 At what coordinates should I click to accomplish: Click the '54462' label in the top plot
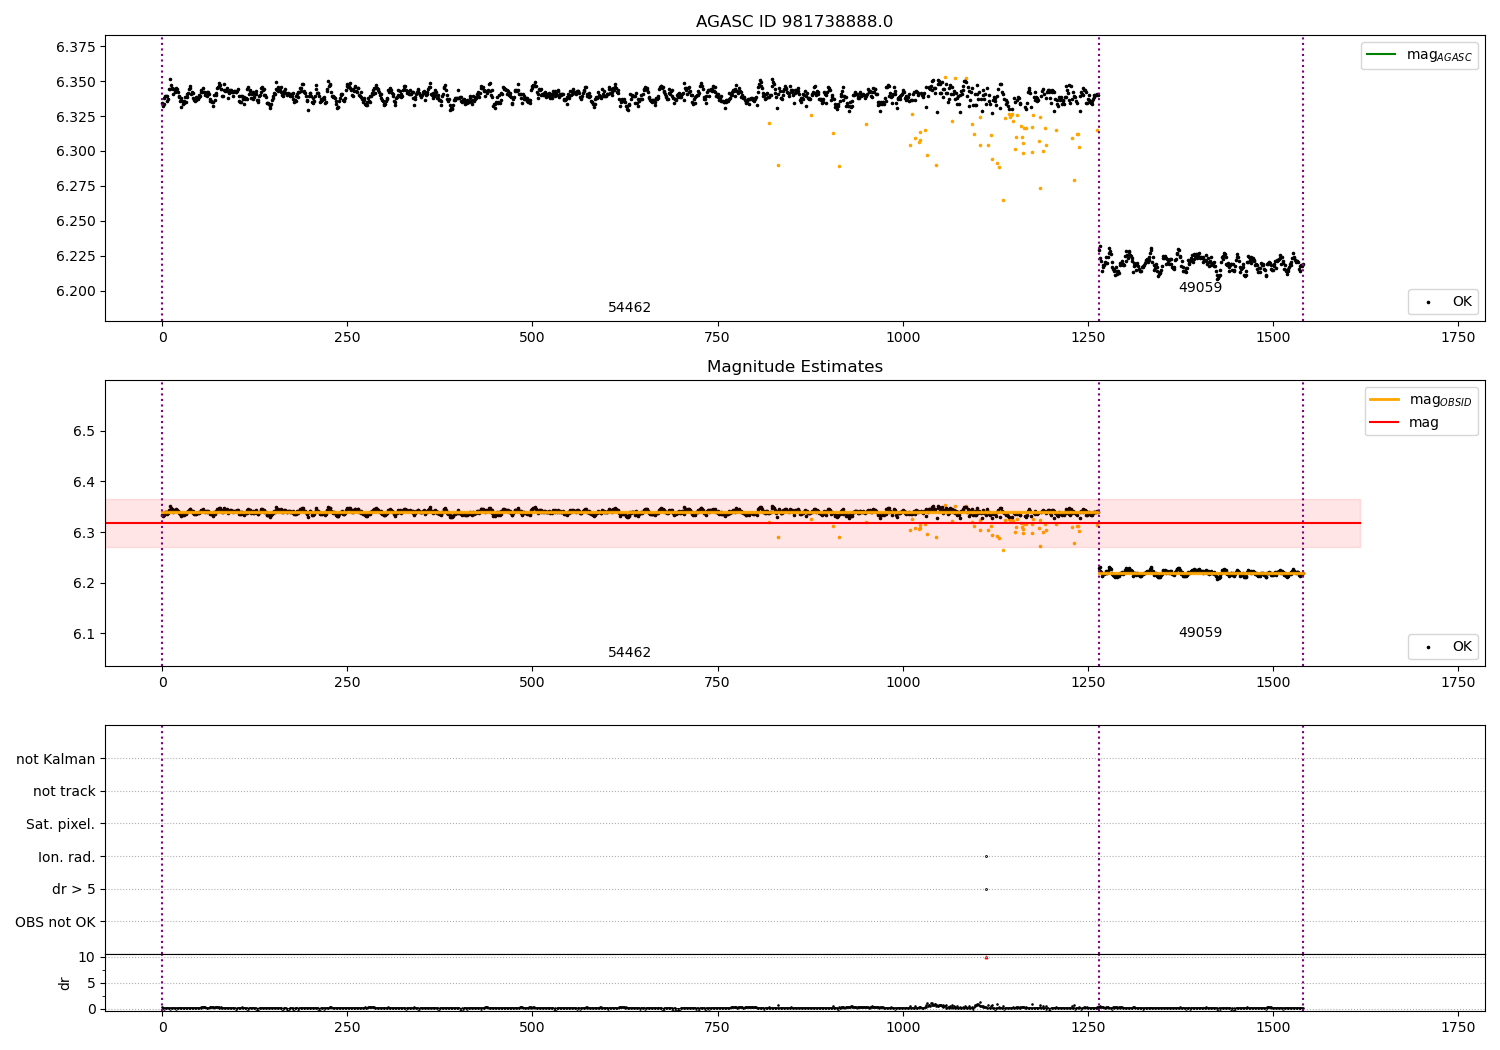tap(629, 308)
